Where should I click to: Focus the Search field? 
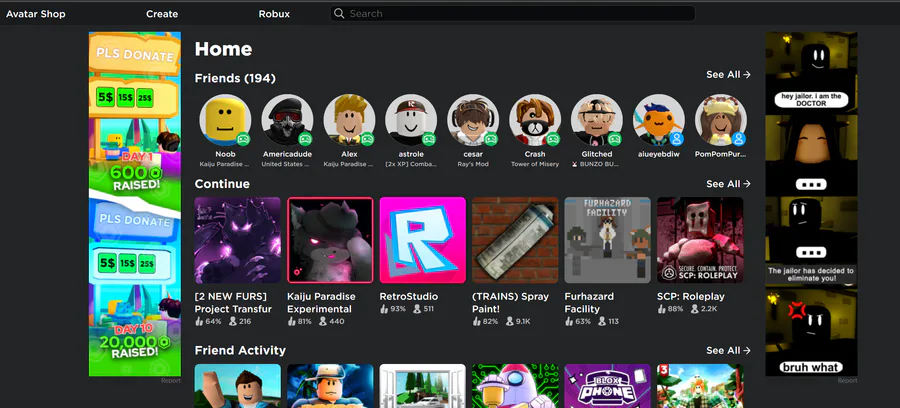tap(513, 13)
